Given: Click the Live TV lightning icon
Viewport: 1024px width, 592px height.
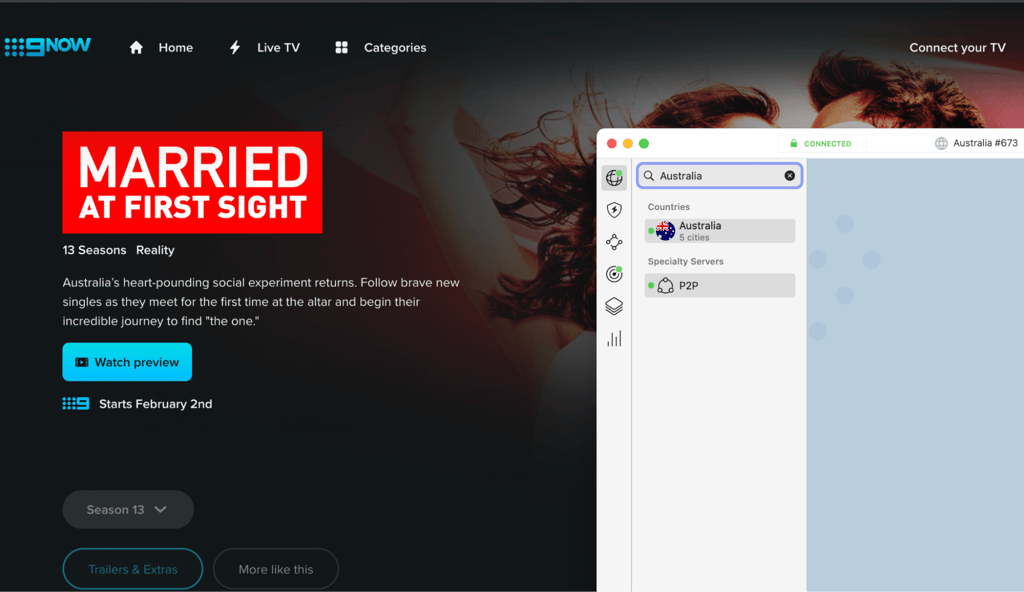Looking at the screenshot, I should click(x=235, y=48).
